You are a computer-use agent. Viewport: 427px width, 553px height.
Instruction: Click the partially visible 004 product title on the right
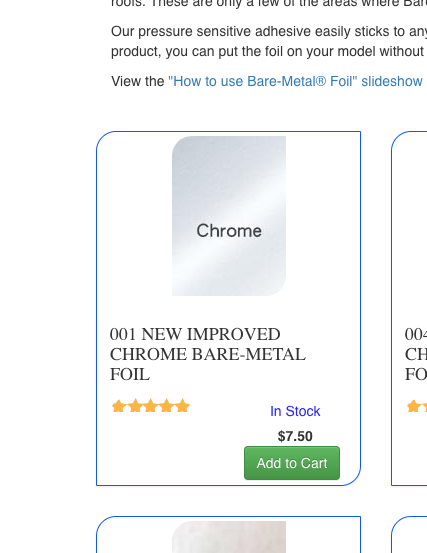pyautogui.click(x=416, y=354)
